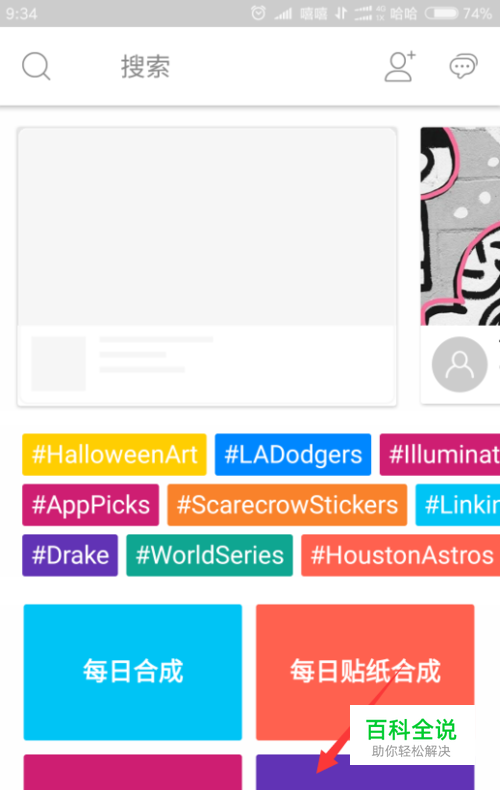Open the chat messages icon
The image size is (500, 790).
click(x=463, y=66)
